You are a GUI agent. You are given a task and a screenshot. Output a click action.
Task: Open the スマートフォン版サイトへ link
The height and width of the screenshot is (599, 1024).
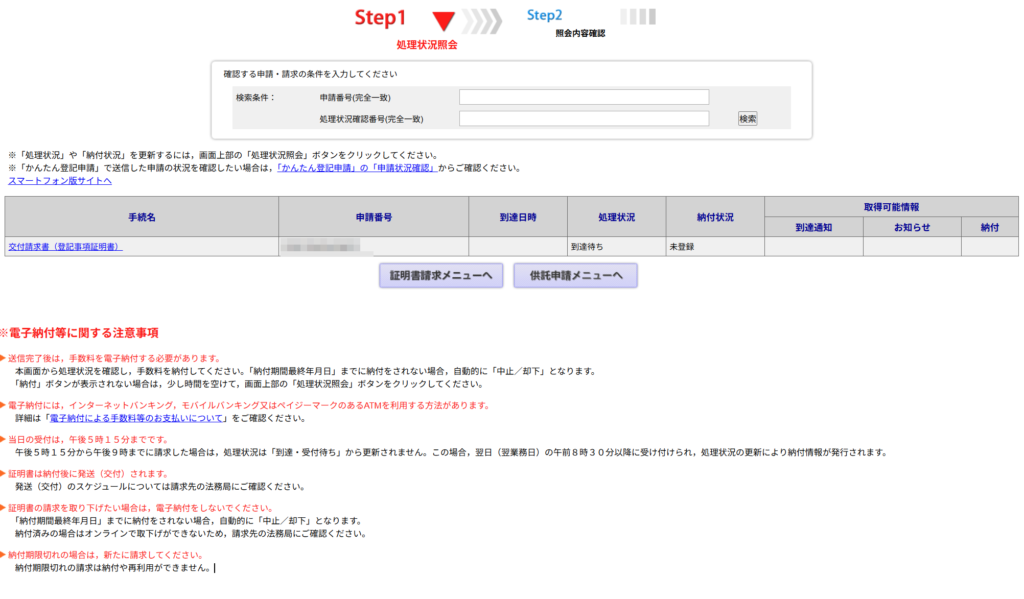pyautogui.click(x=60, y=181)
